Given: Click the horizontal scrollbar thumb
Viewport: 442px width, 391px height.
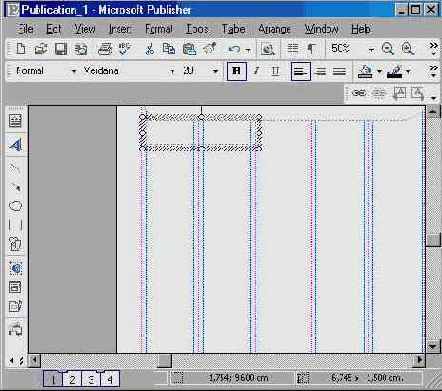Looking at the screenshot, I should (x=164, y=360).
